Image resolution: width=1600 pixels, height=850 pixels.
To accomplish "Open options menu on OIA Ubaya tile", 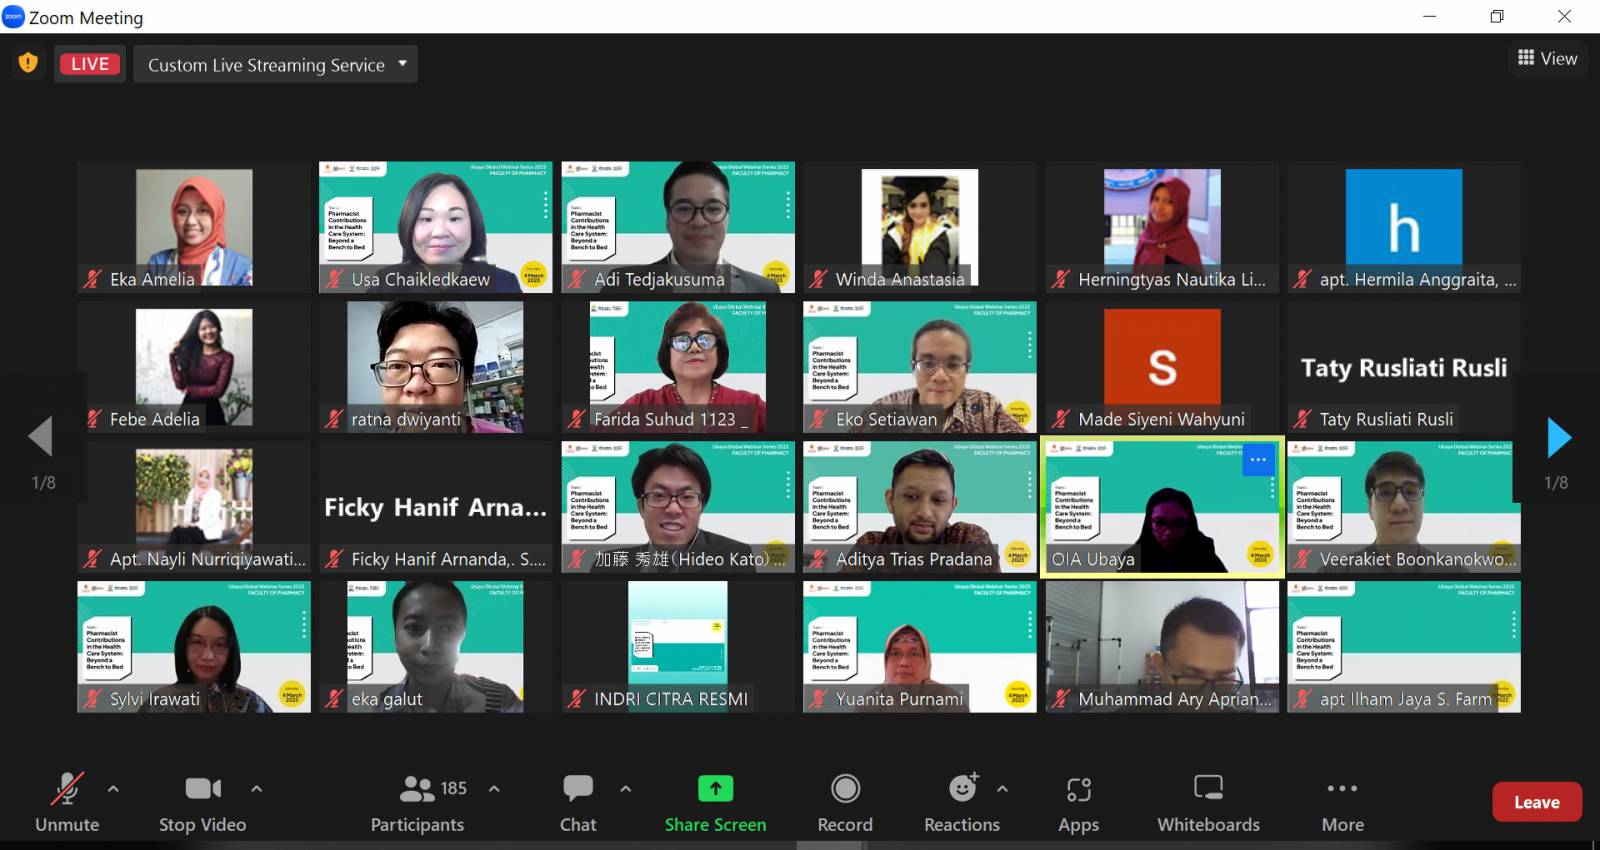I will click(x=1257, y=460).
